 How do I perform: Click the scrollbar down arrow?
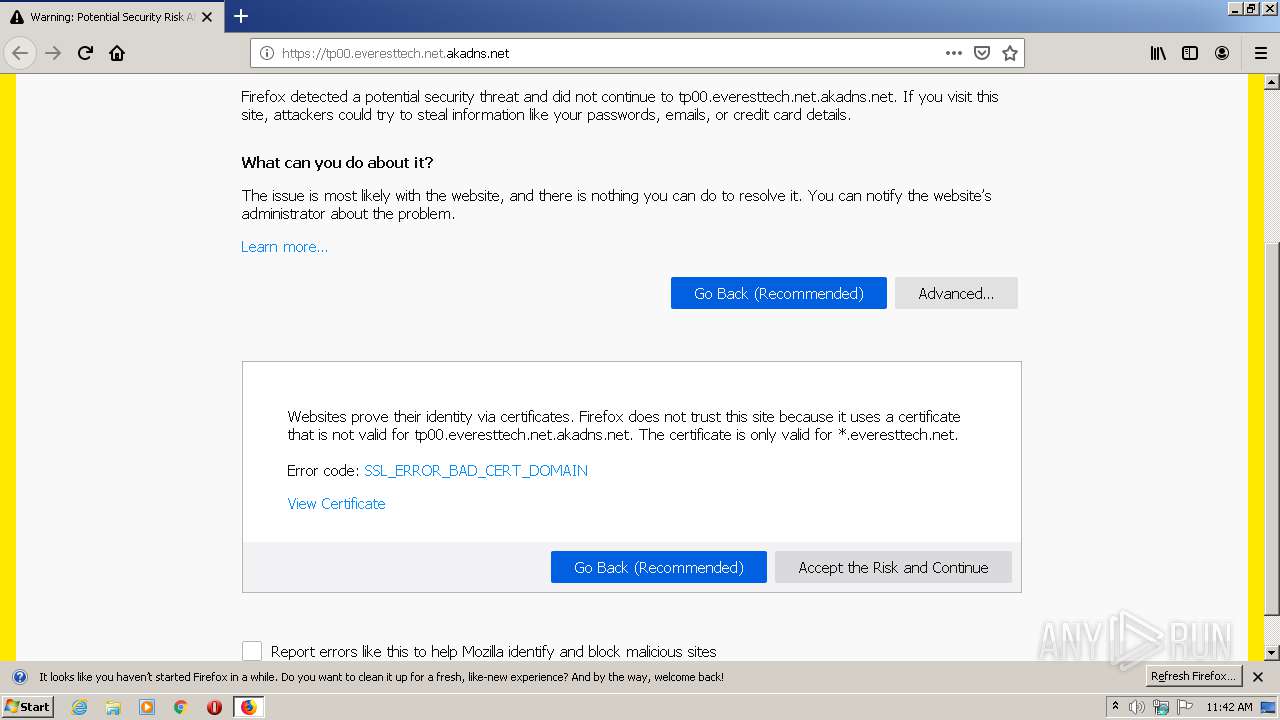[x=1272, y=653]
